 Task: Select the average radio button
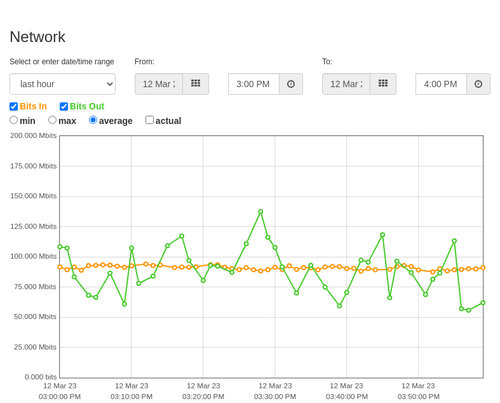(x=93, y=120)
